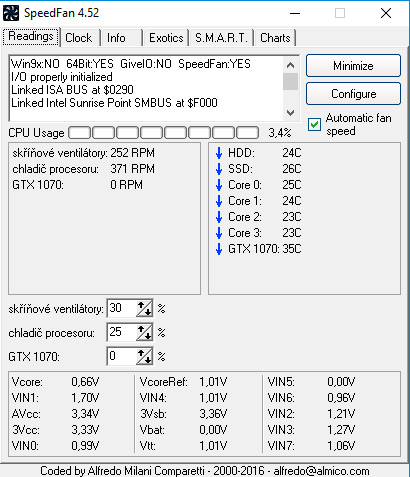Select the log line 'Linked ISA BUS at $0290'
The width and height of the screenshot is (410, 477).
(72, 90)
